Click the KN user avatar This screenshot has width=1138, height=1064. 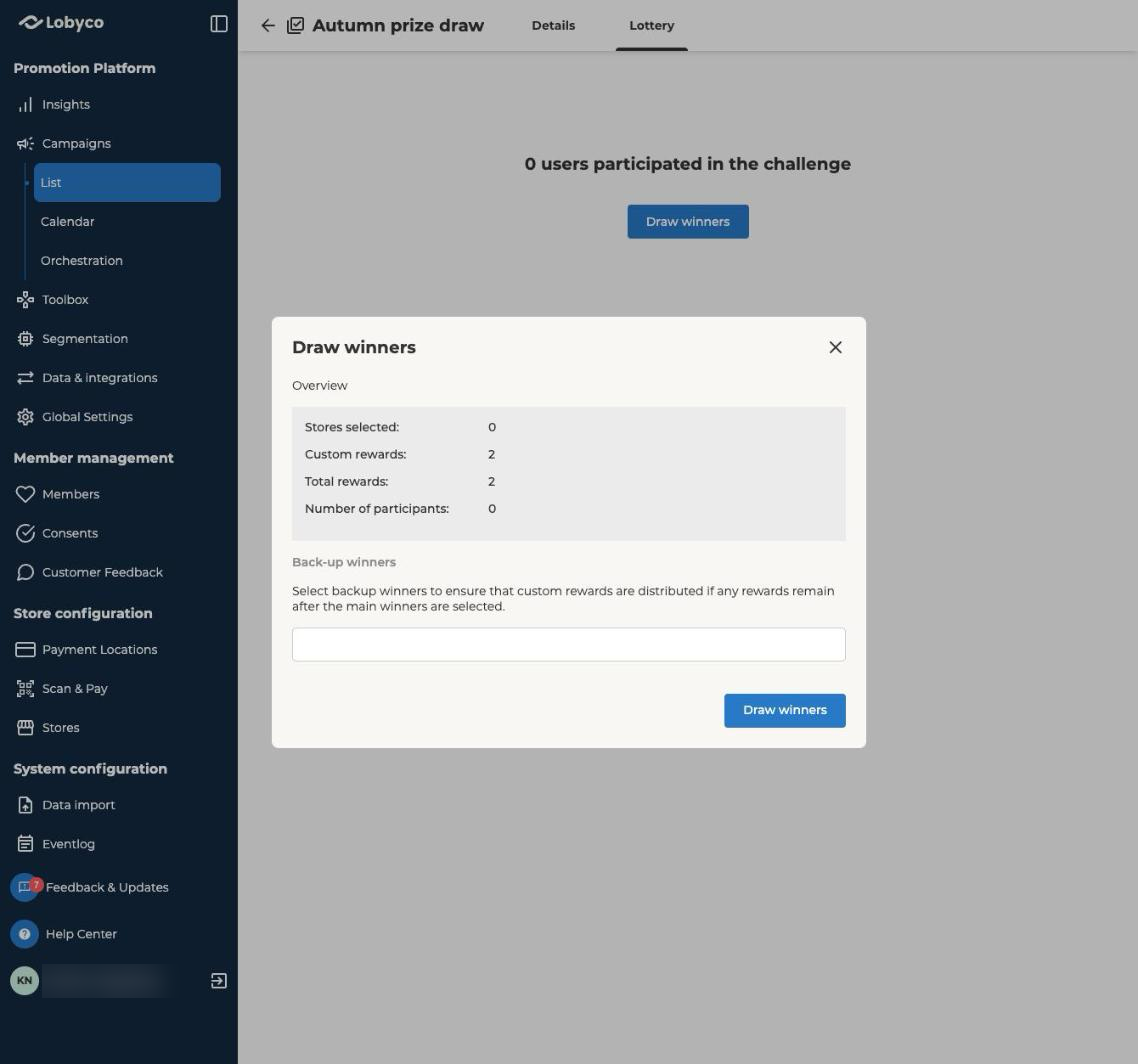[24, 981]
